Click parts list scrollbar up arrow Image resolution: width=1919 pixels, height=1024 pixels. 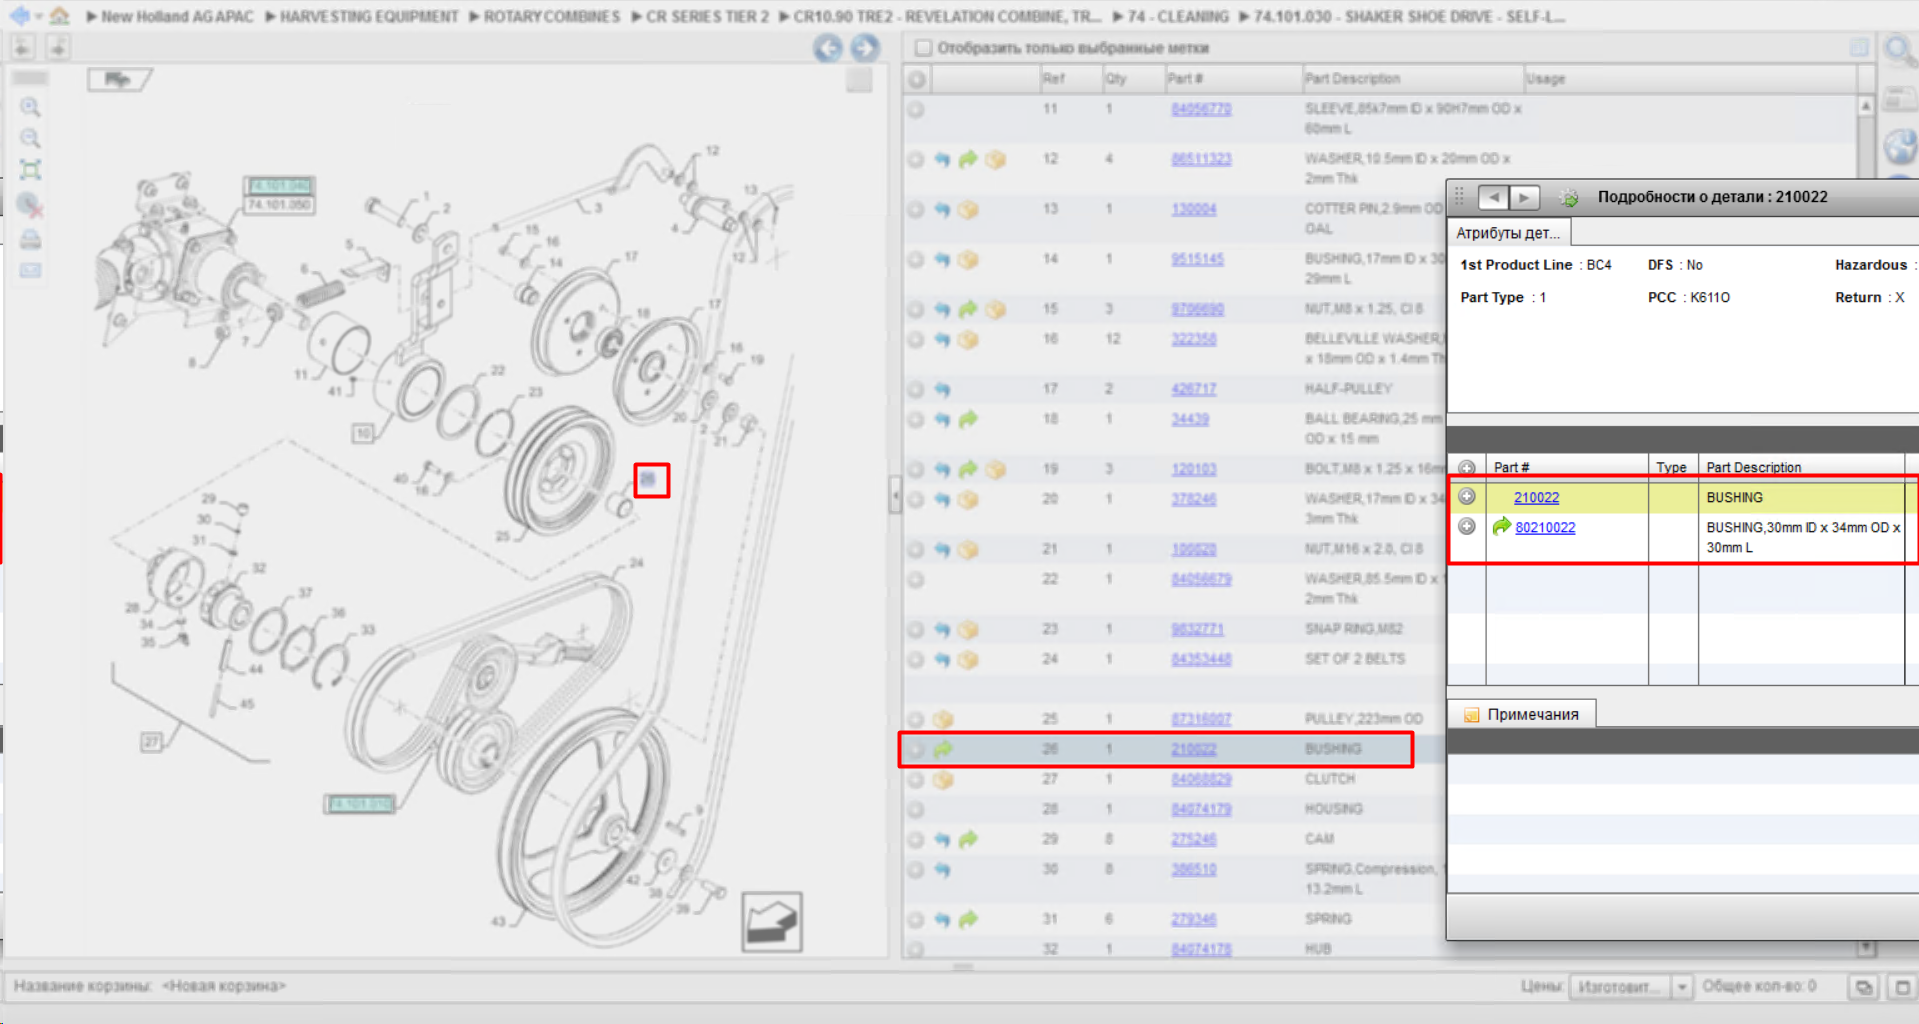tap(1866, 105)
